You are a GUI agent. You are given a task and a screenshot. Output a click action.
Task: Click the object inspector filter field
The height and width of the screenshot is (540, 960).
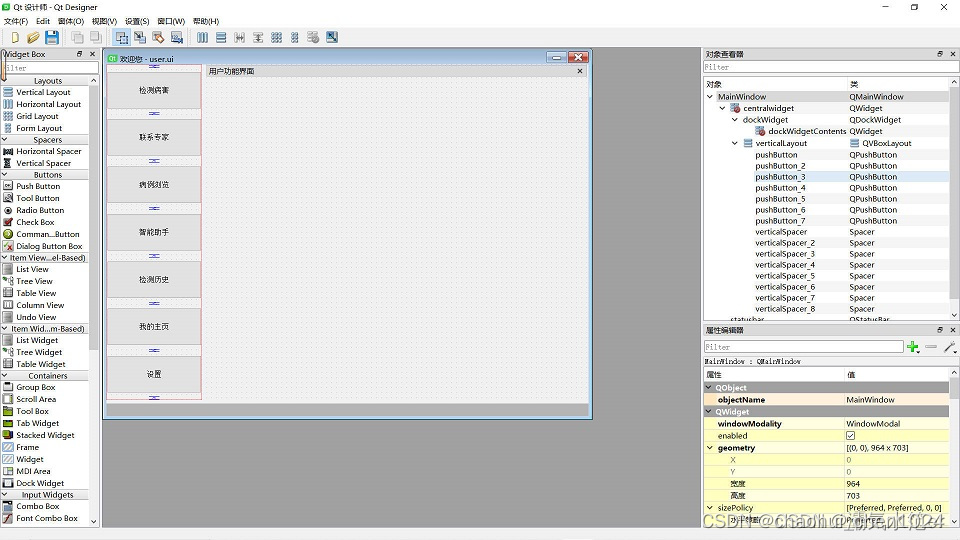tap(830, 67)
